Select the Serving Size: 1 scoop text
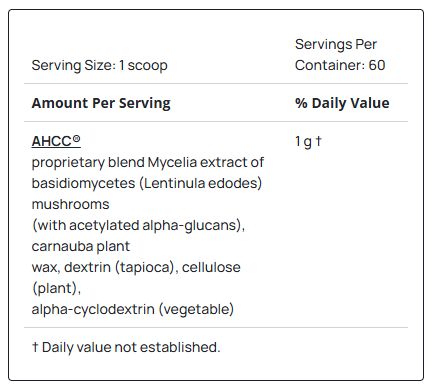 pyautogui.click(x=99, y=65)
